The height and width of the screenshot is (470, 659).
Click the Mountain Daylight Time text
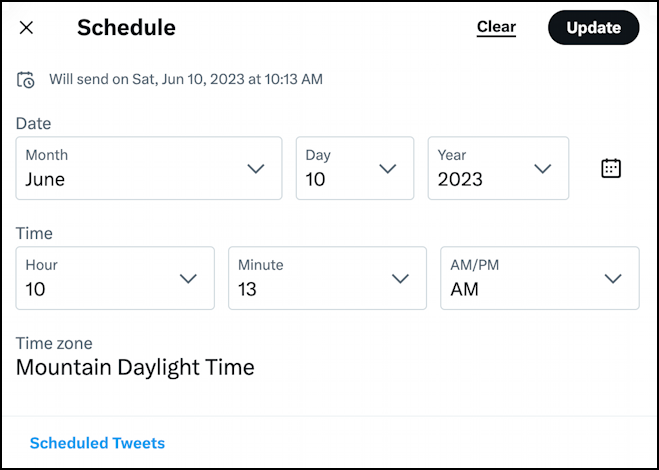[135, 367]
